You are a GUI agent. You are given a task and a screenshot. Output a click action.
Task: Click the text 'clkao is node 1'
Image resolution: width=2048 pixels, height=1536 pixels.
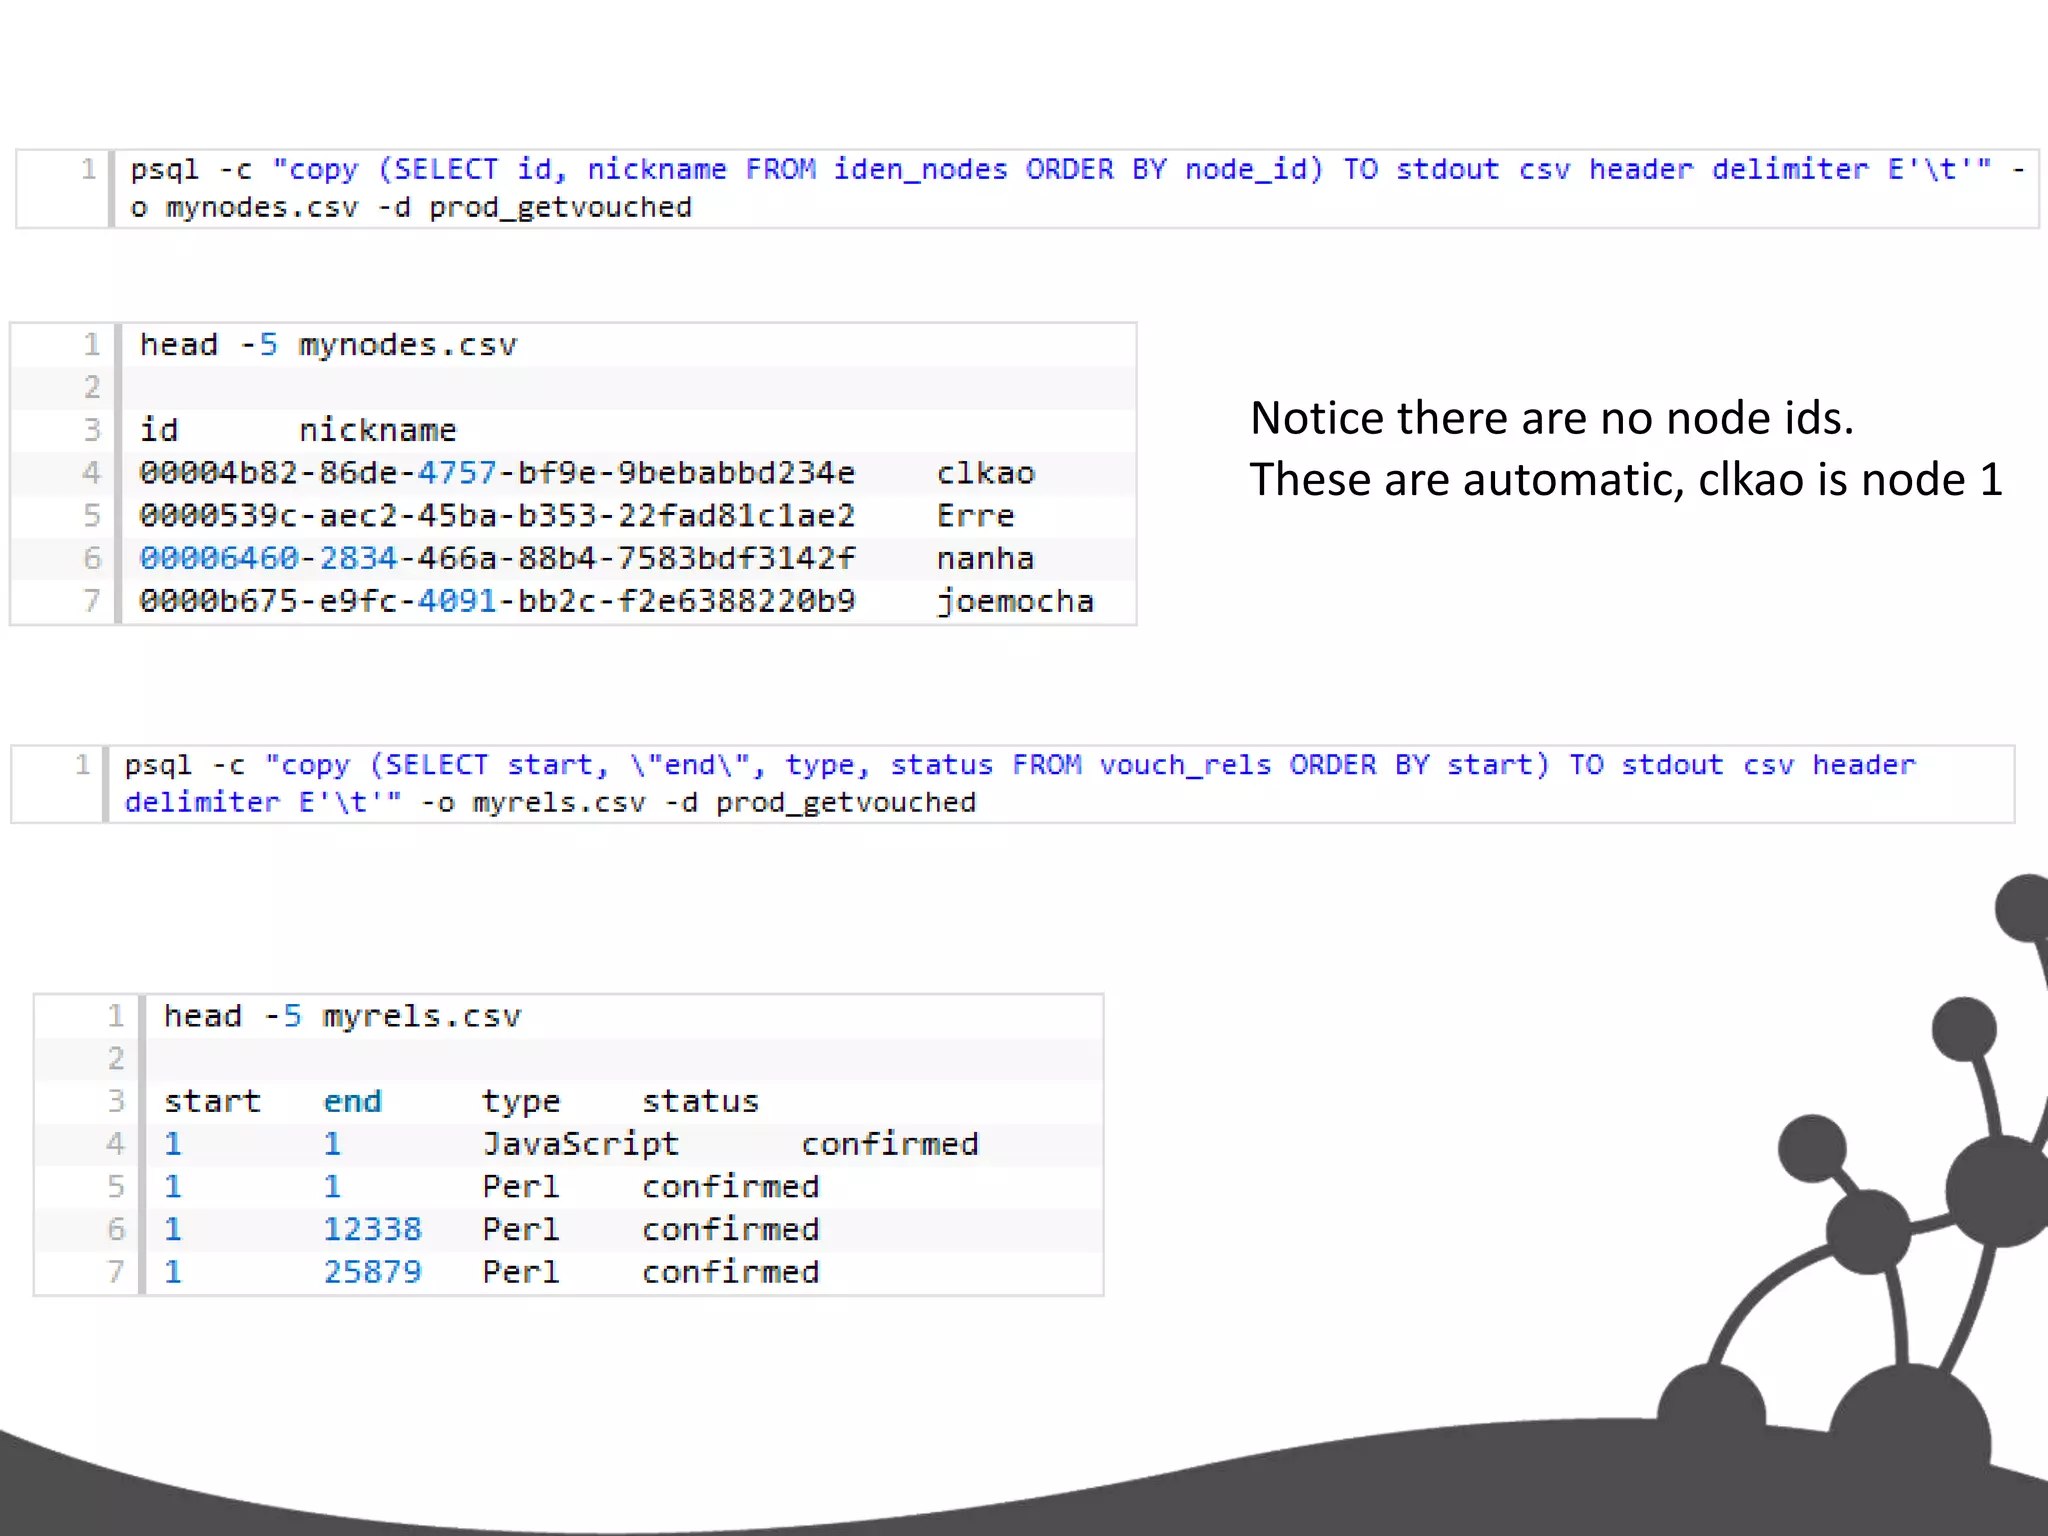(x=1850, y=480)
